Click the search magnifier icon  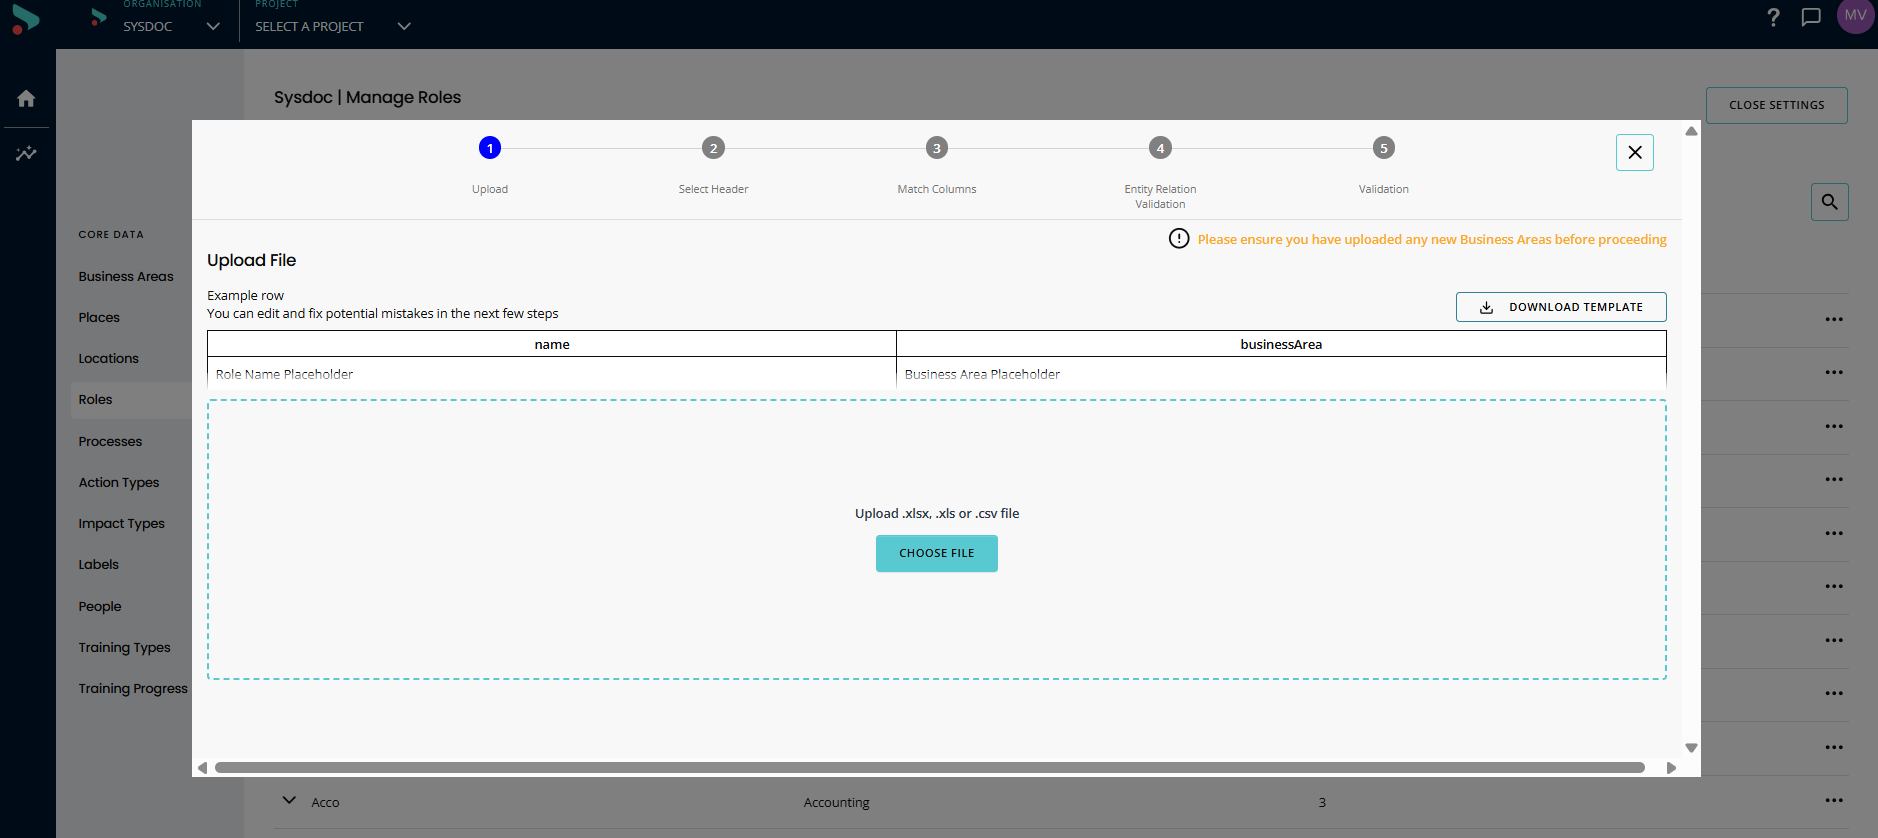(1830, 202)
